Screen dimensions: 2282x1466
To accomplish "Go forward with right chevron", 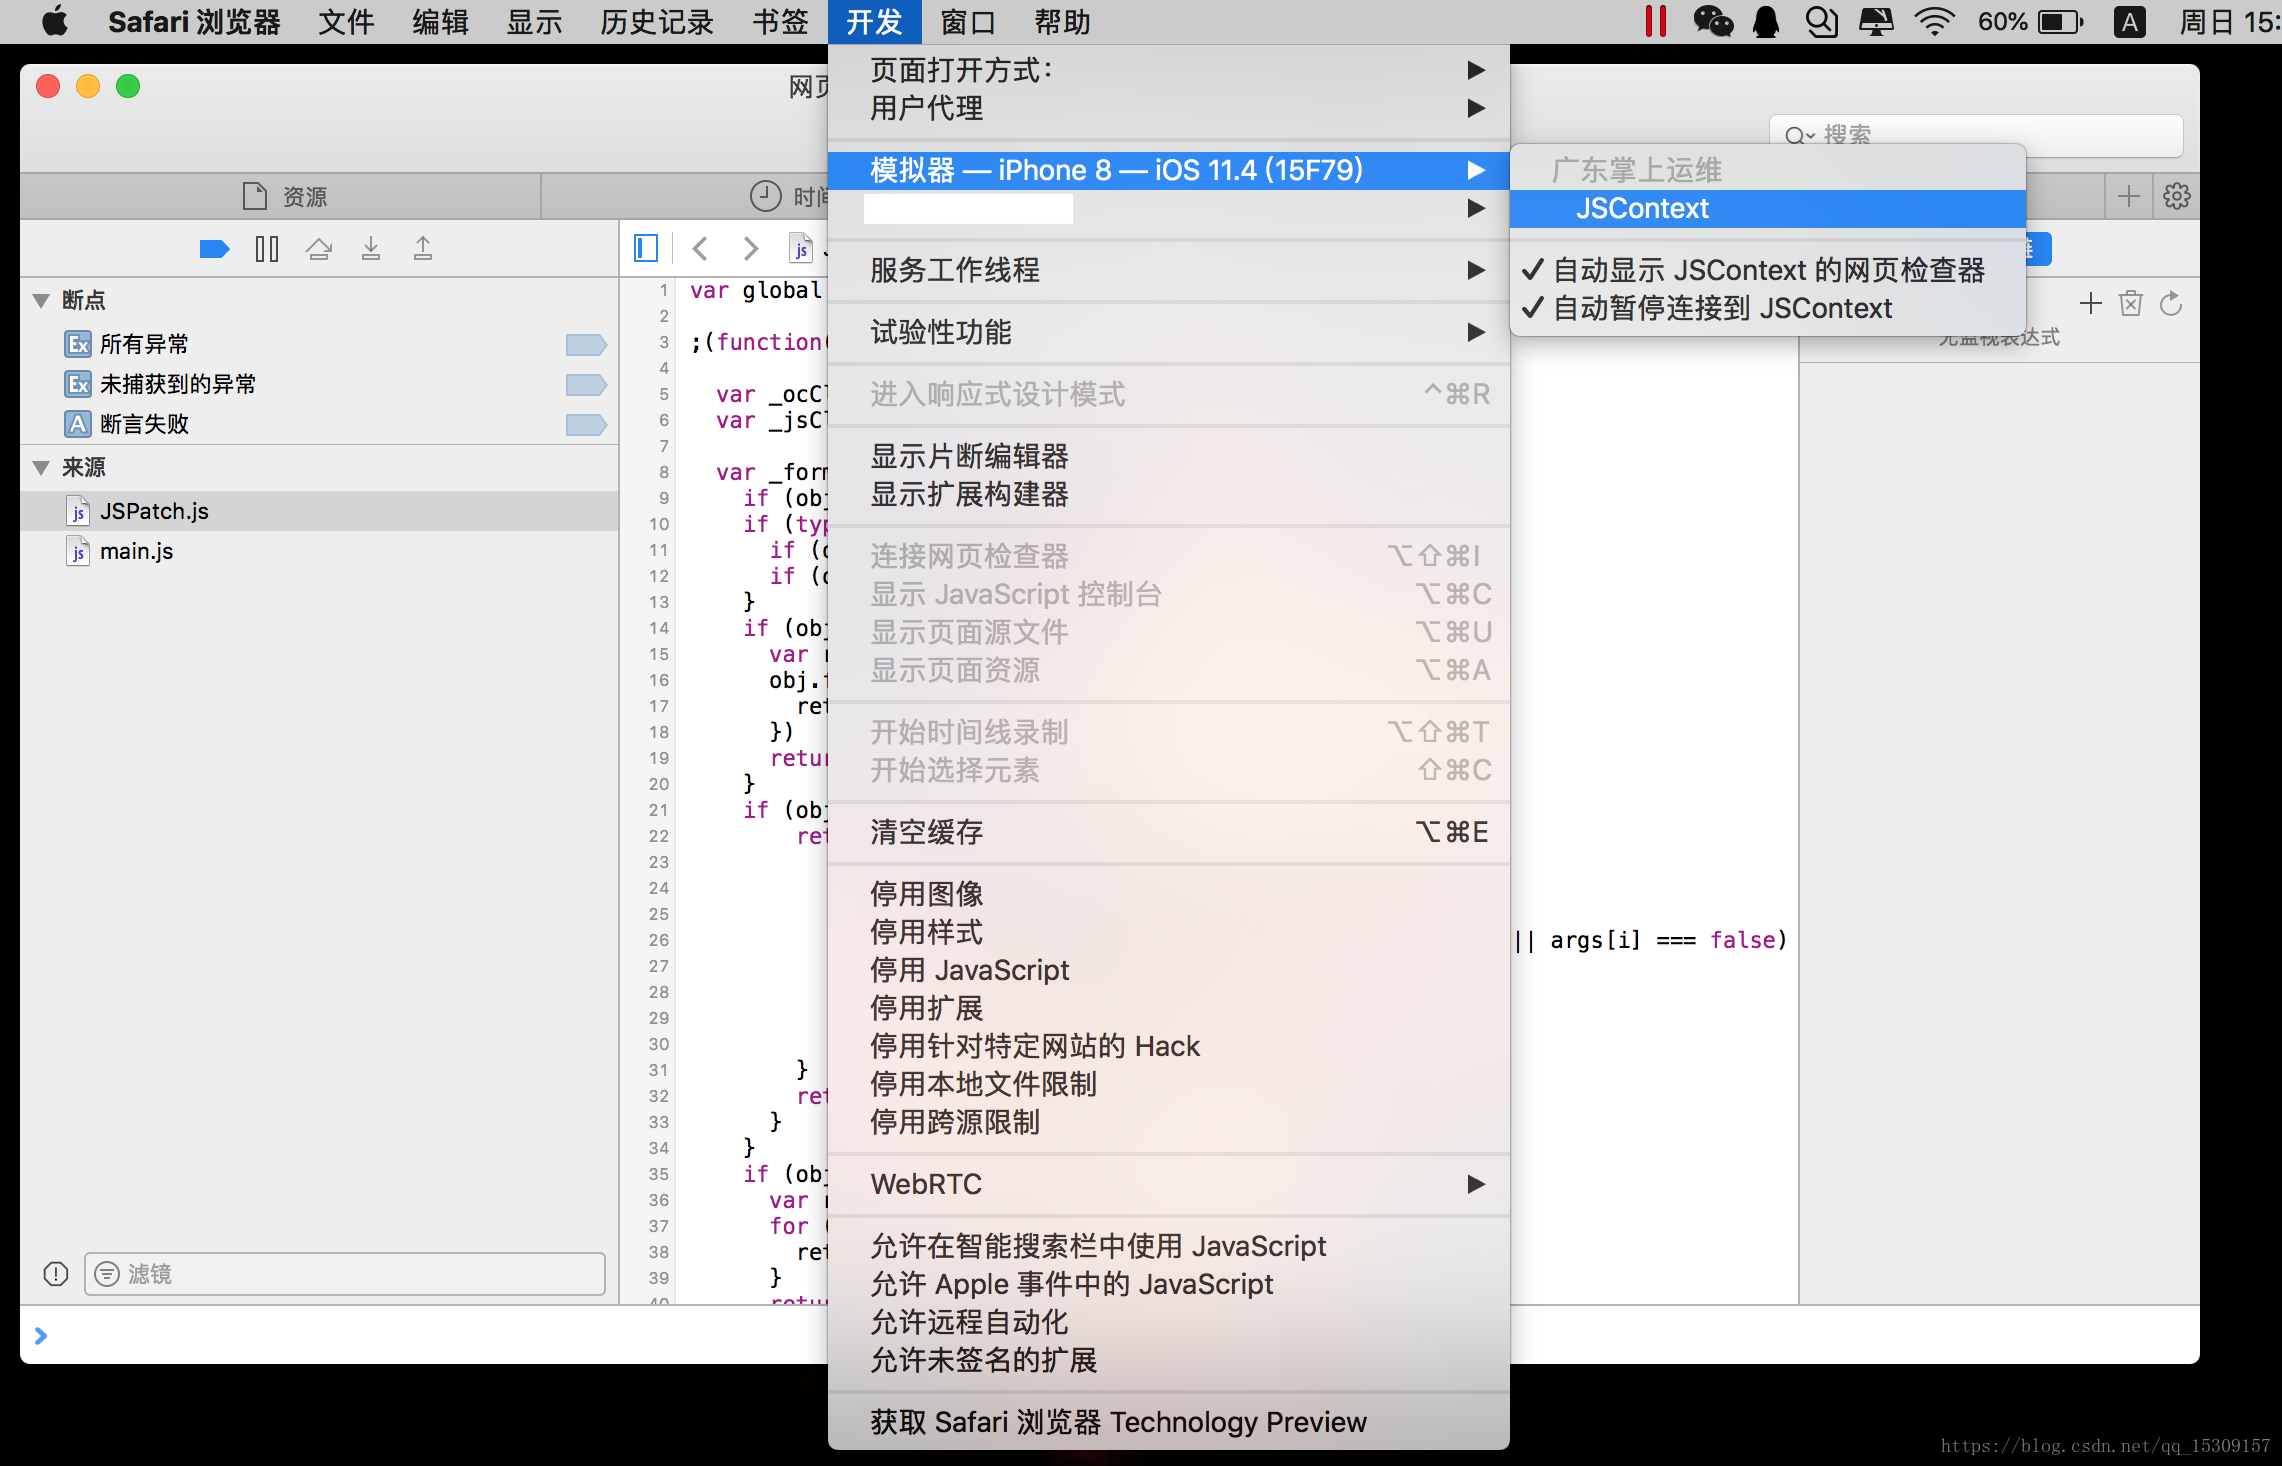I will point(750,248).
